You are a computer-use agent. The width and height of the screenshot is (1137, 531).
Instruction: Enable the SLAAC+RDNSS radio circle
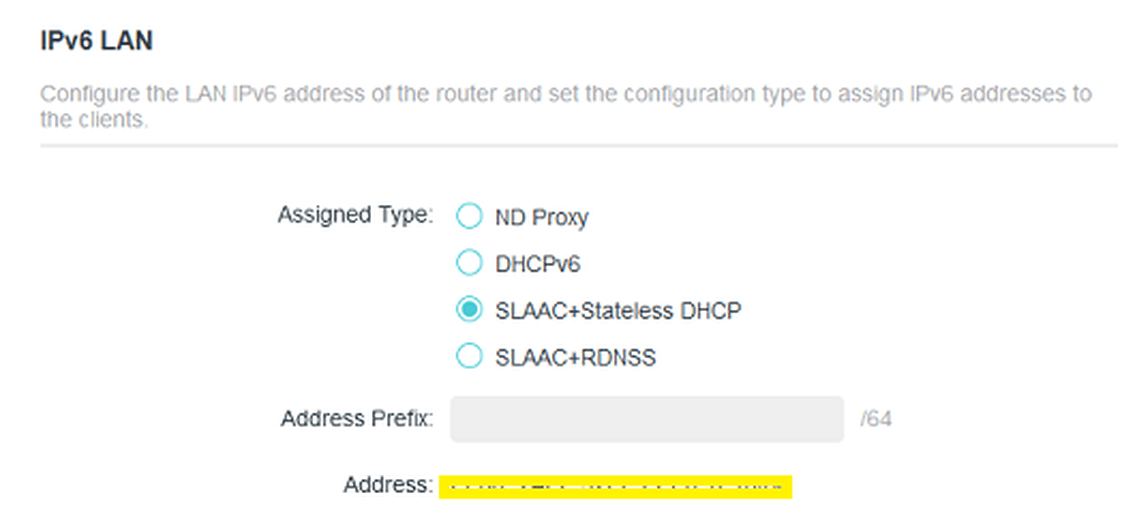[469, 356]
